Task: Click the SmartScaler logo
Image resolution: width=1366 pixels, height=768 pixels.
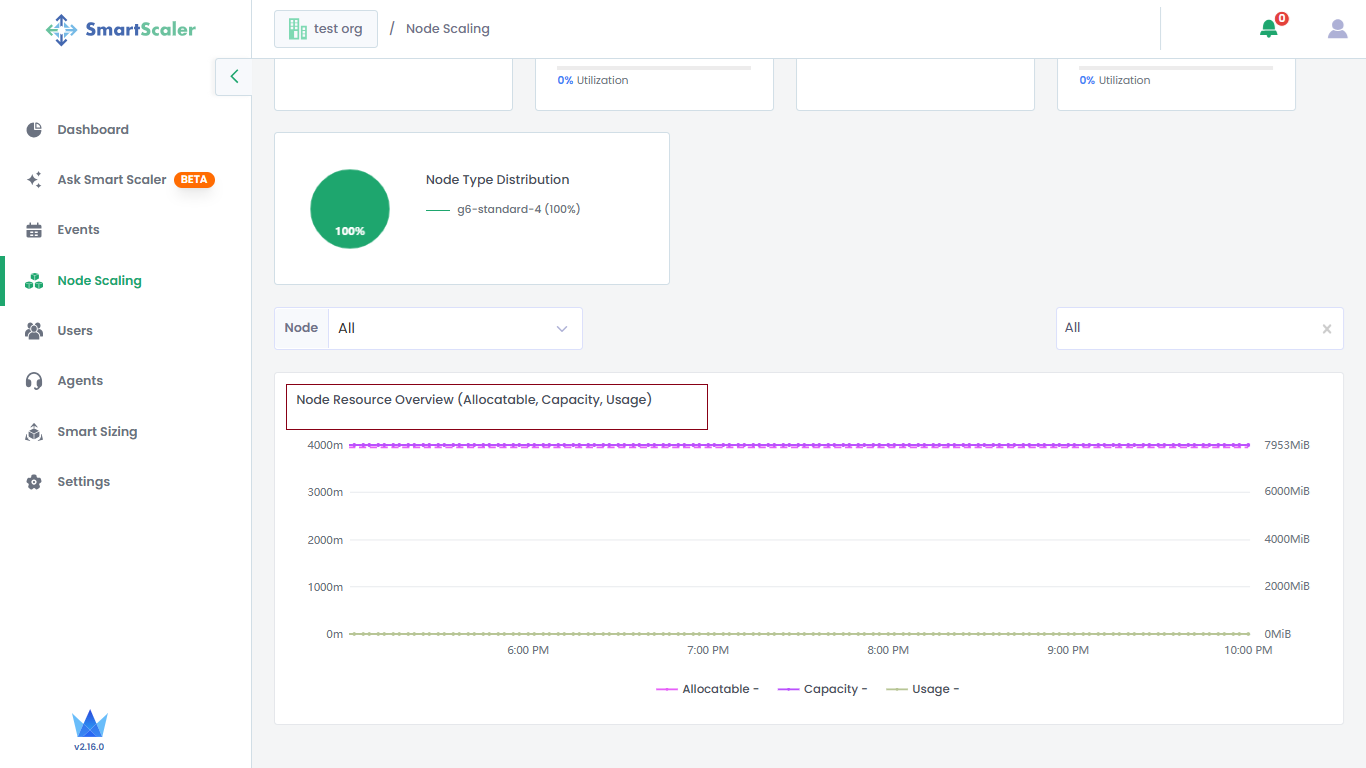Action: pyautogui.click(x=121, y=30)
